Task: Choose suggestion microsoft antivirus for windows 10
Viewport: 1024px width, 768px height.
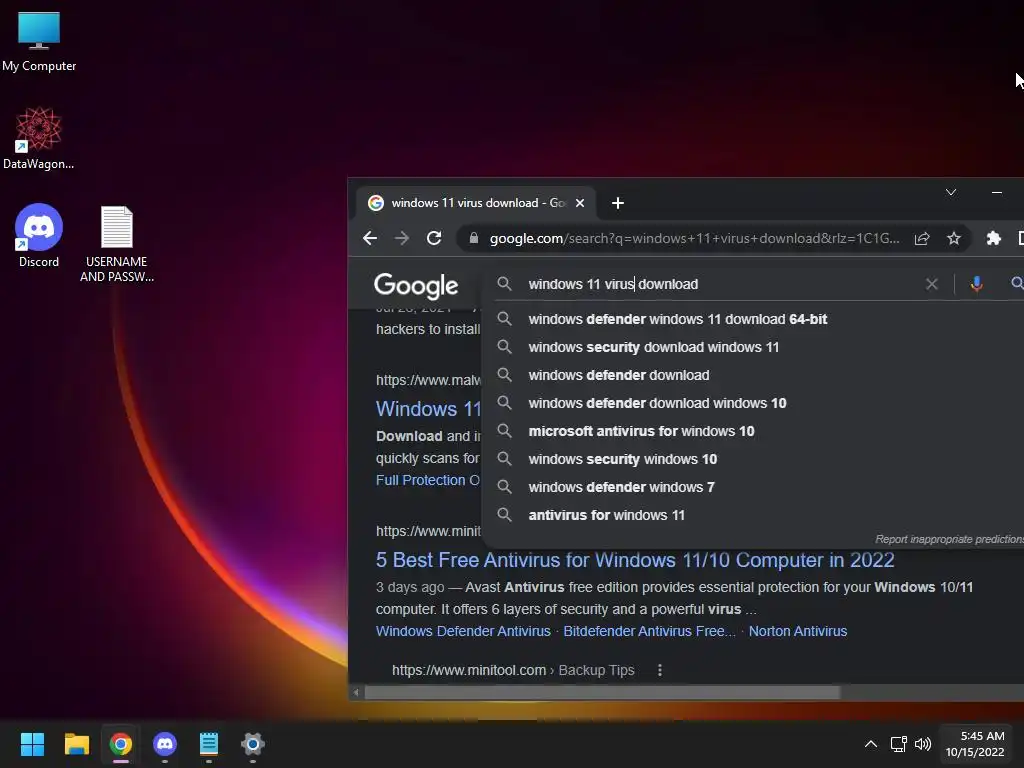Action: coord(641,432)
